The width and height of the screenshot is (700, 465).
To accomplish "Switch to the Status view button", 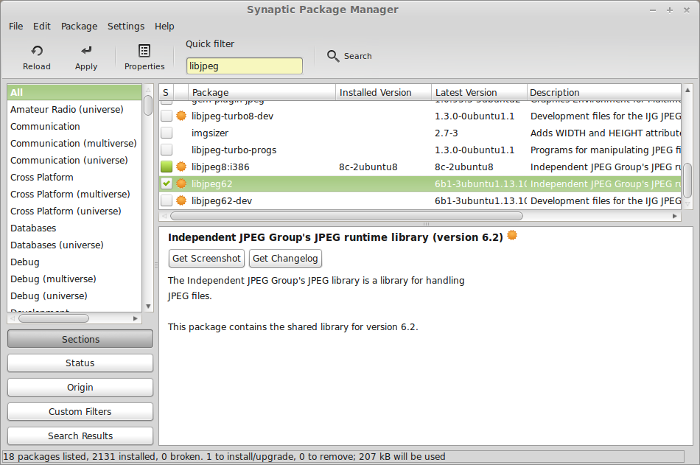I will [80, 363].
